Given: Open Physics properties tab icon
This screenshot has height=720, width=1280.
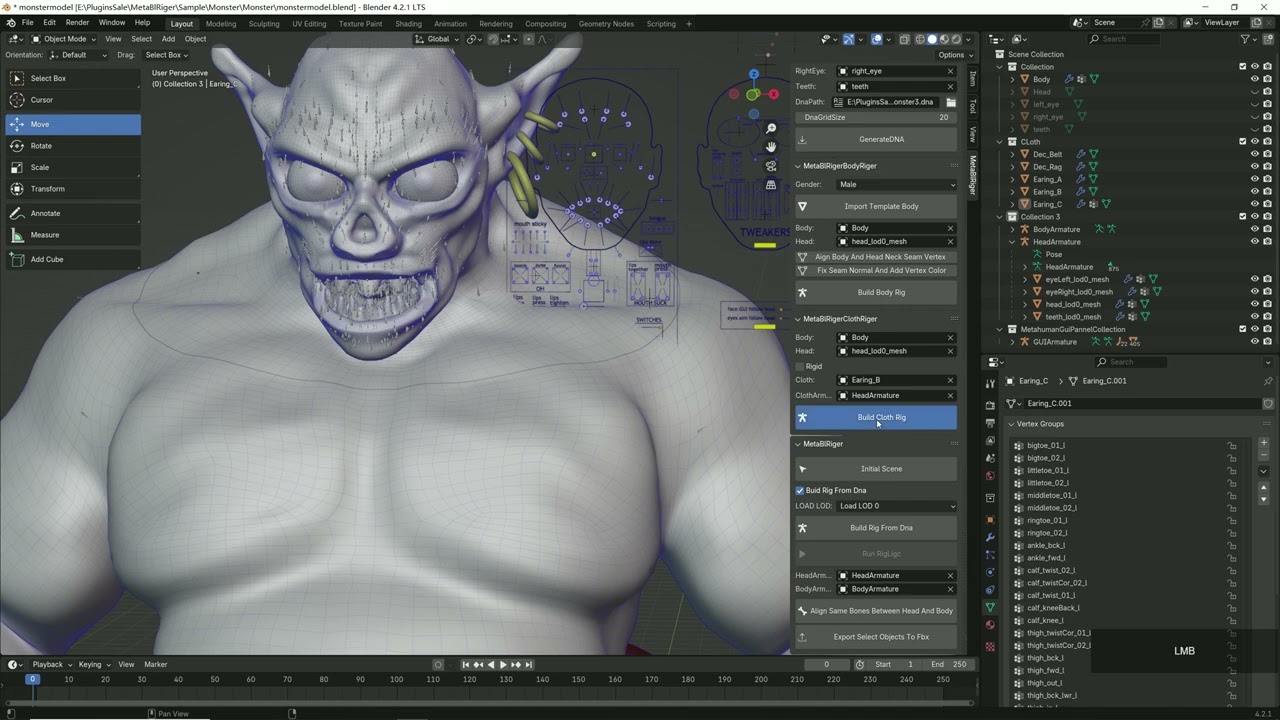Looking at the screenshot, I should 990,572.
